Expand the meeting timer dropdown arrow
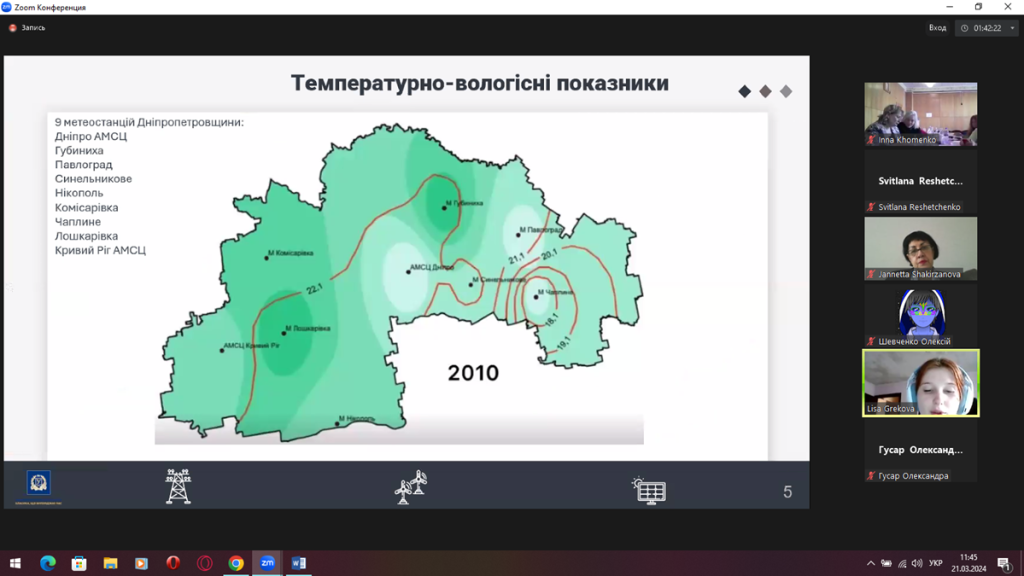1024x576 pixels. coord(1012,28)
